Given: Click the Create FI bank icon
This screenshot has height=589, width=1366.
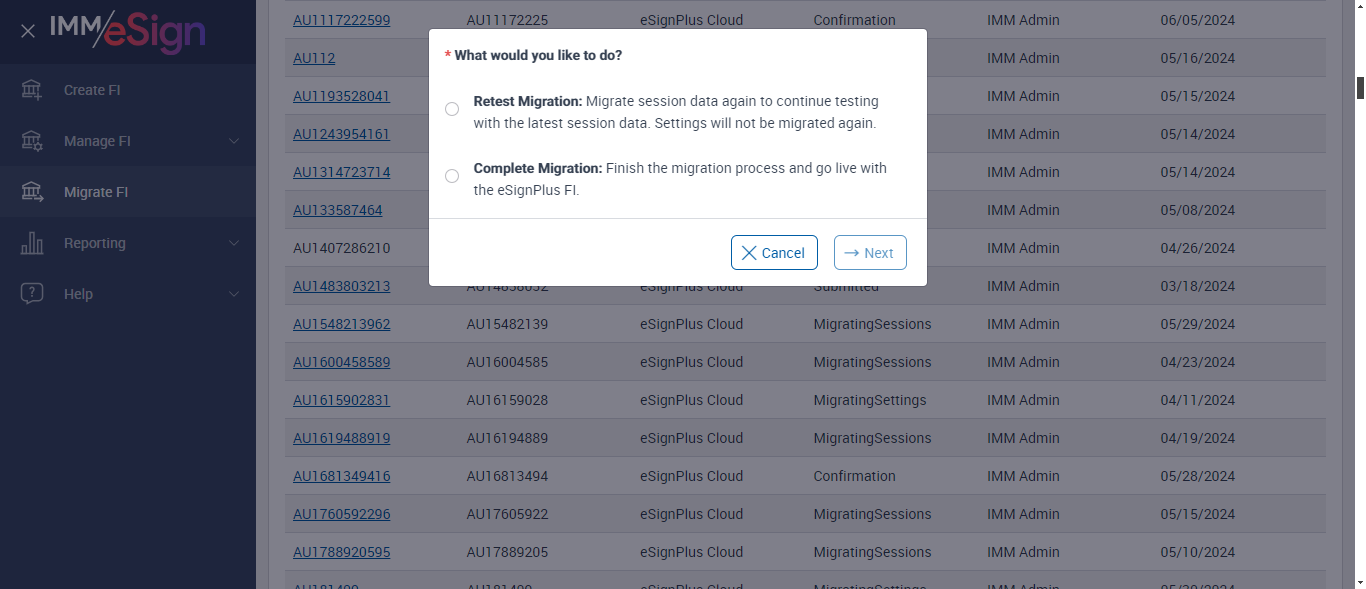Looking at the screenshot, I should (32, 90).
